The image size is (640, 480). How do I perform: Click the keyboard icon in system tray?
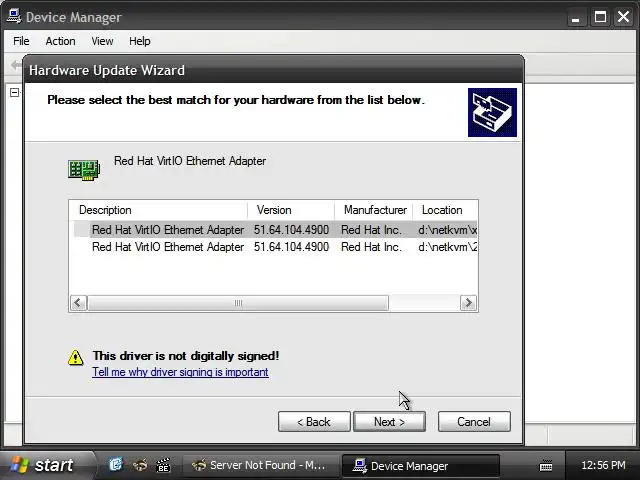546,465
